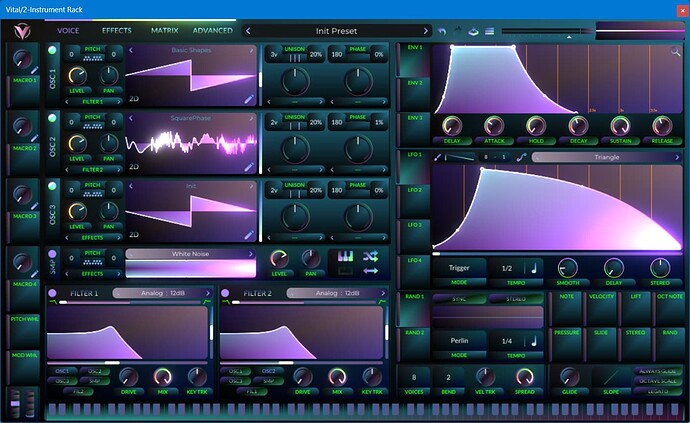Click the LFO 1 paint brush icon
The height and width of the screenshot is (423, 690).
point(437,157)
